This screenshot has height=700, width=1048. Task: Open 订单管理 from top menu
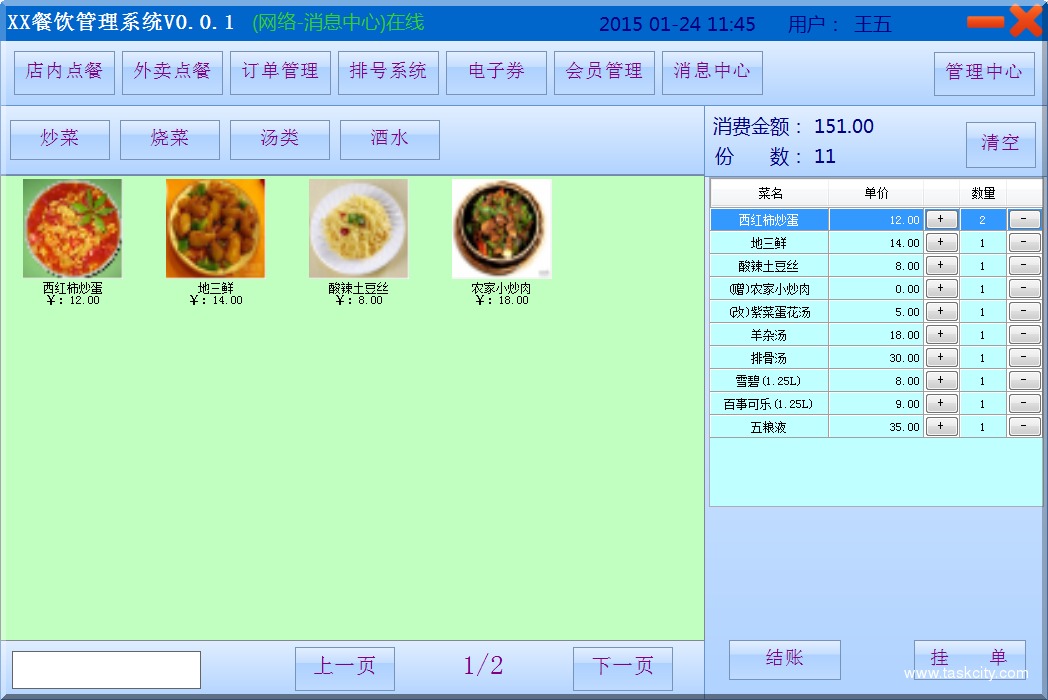(280, 72)
